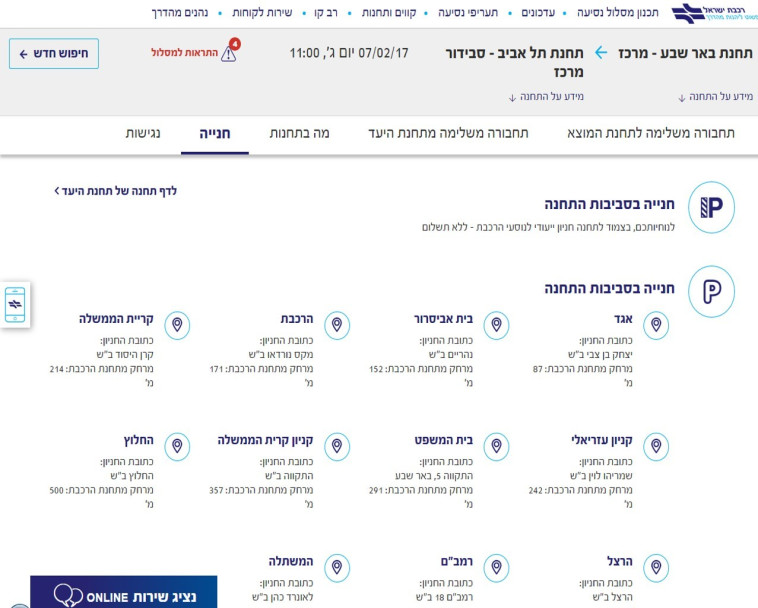Click the station-adjacent free parking P icon
The image size is (758, 608).
point(711,207)
